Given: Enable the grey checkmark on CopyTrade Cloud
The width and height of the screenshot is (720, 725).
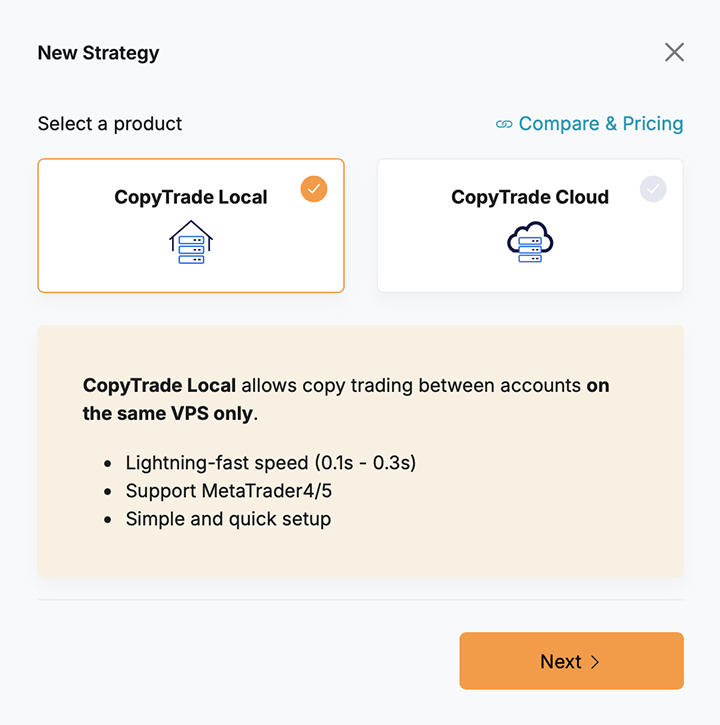Looking at the screenshot, I should pos(653,189).
